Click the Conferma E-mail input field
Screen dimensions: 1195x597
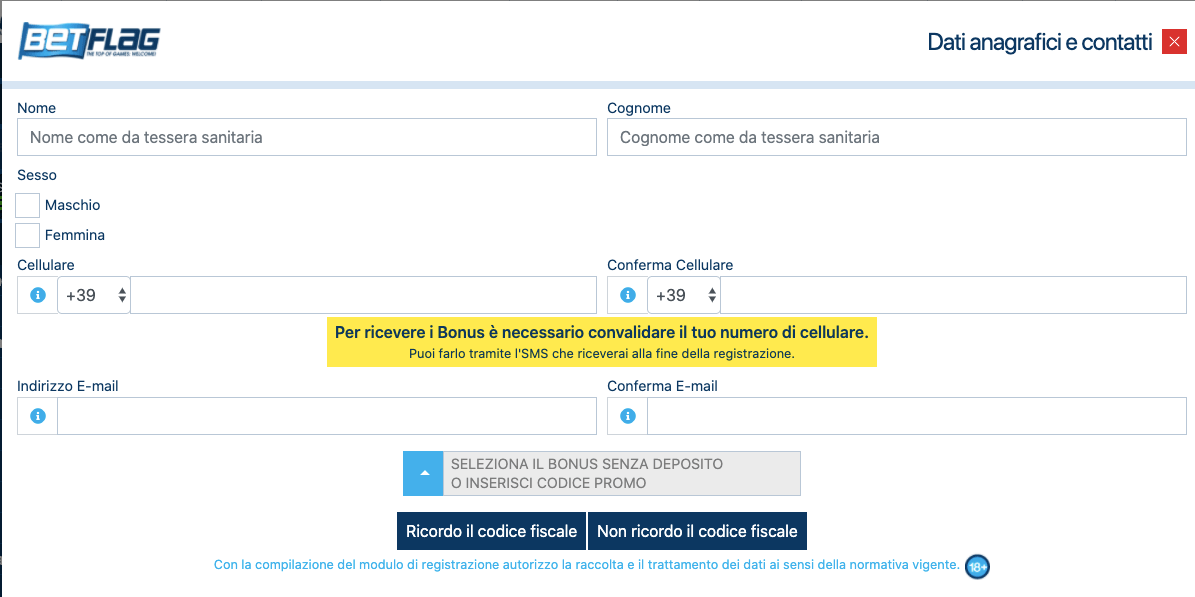pos(917,416)
